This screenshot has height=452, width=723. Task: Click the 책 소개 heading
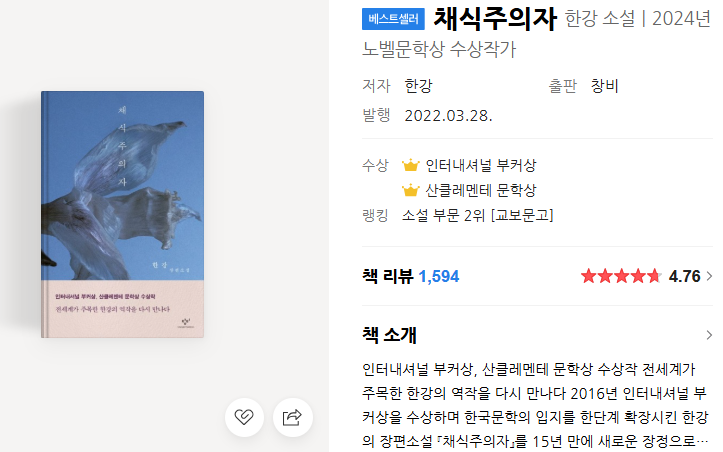[x=389, y=335]
